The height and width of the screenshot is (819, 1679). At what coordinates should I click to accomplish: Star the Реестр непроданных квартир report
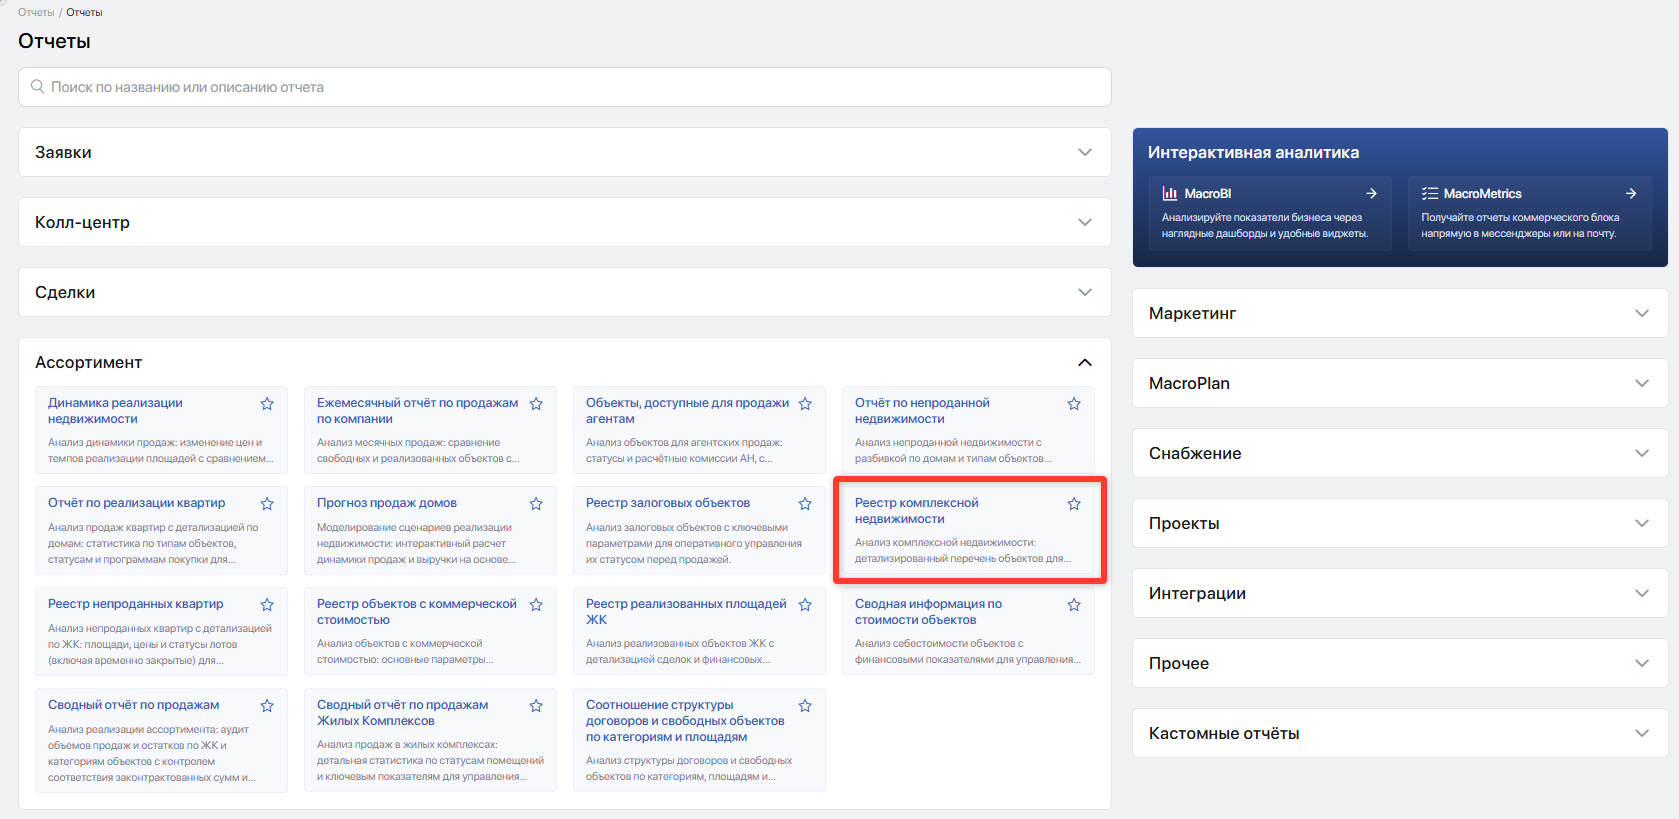pos(267,605)
